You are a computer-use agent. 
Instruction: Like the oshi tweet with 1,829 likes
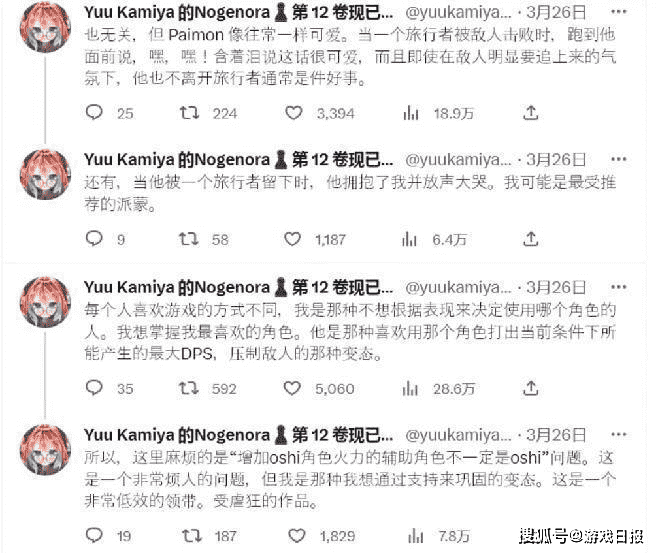(x=297, y=535)
